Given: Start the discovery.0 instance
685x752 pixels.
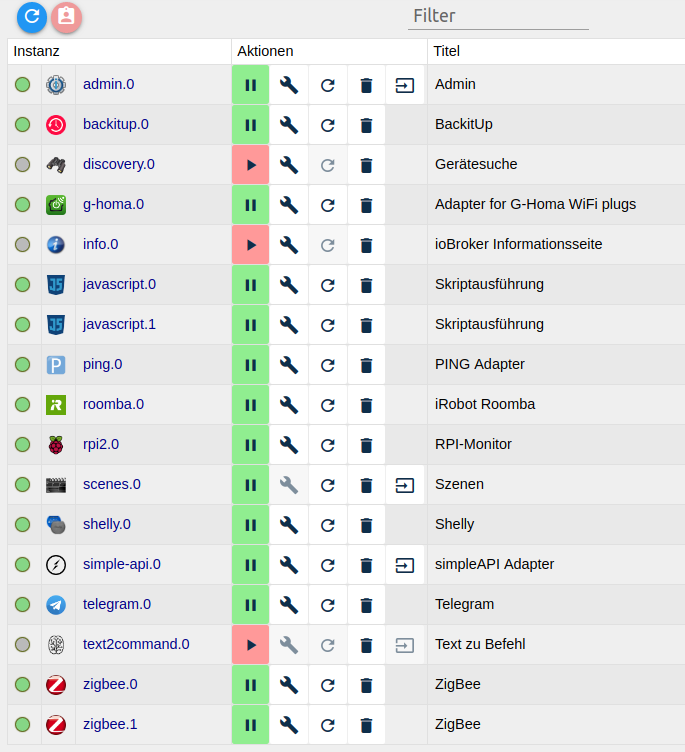Looking at the screenshot, I should [x=250, y=165].
